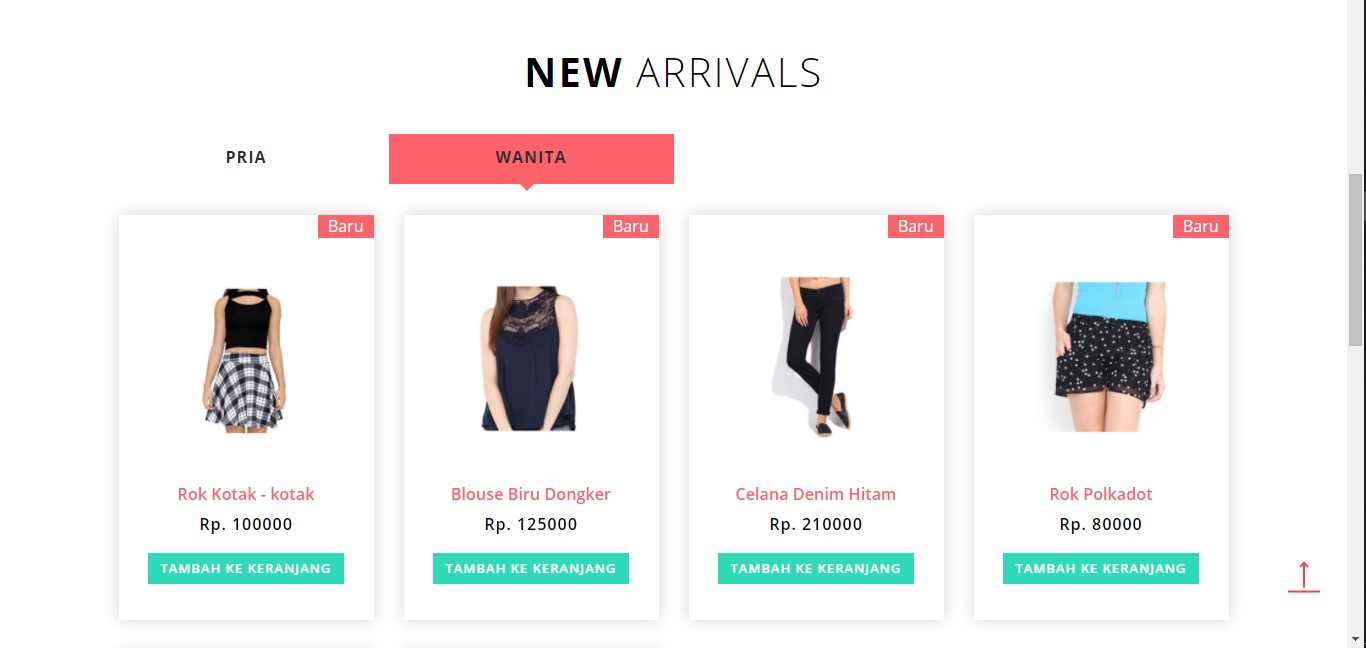Screen dimensions: 1366x648
Task: Click the Rok Polkadot product image
Action: 1109,357
